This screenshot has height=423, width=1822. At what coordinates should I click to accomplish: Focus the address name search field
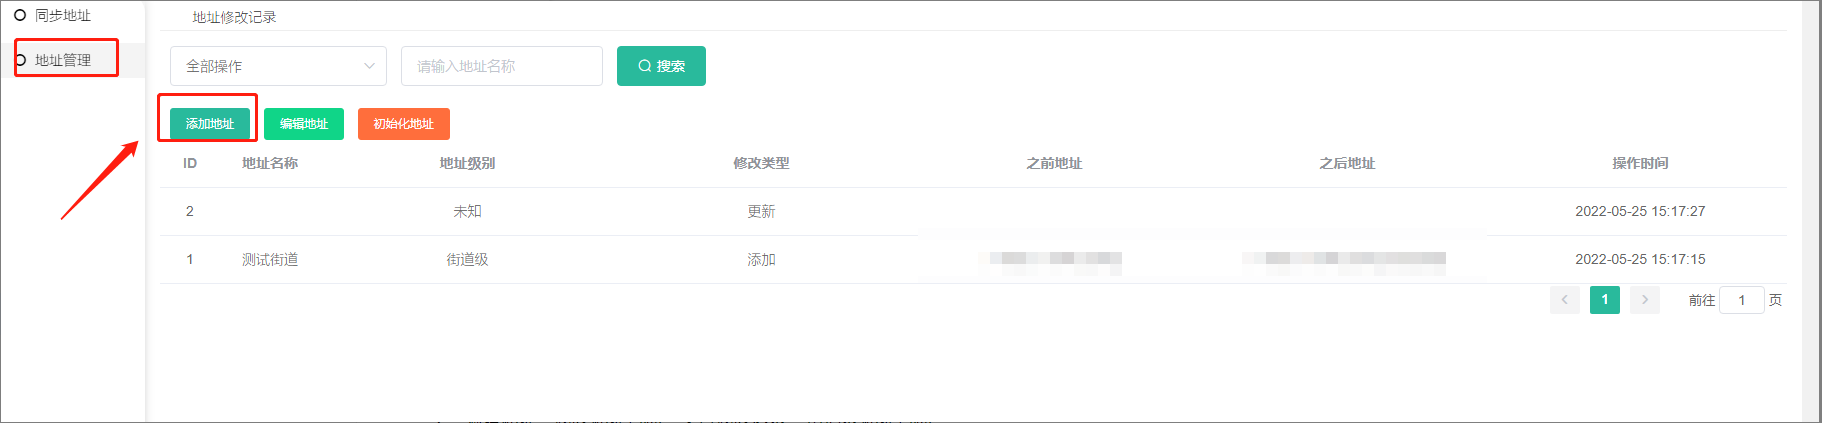pos(501,66)
